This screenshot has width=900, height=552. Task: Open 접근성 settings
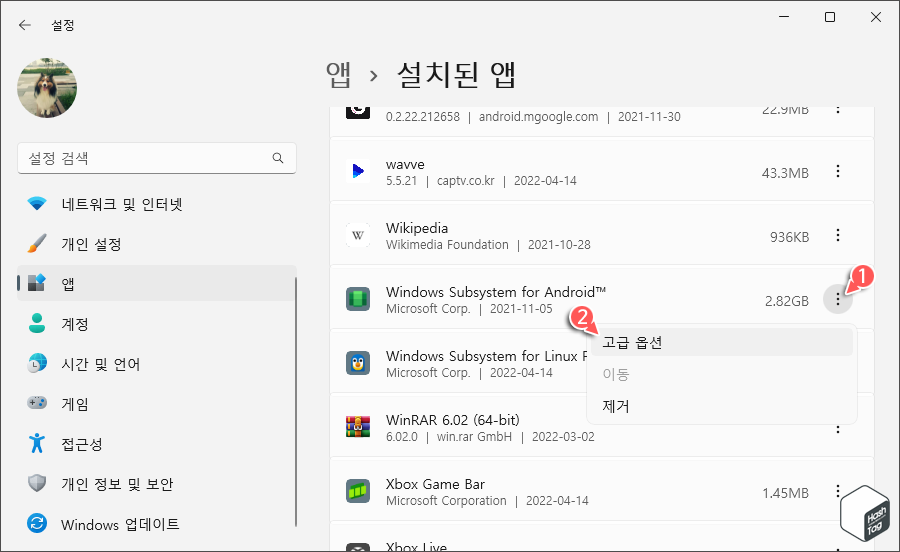click(157, 444)
